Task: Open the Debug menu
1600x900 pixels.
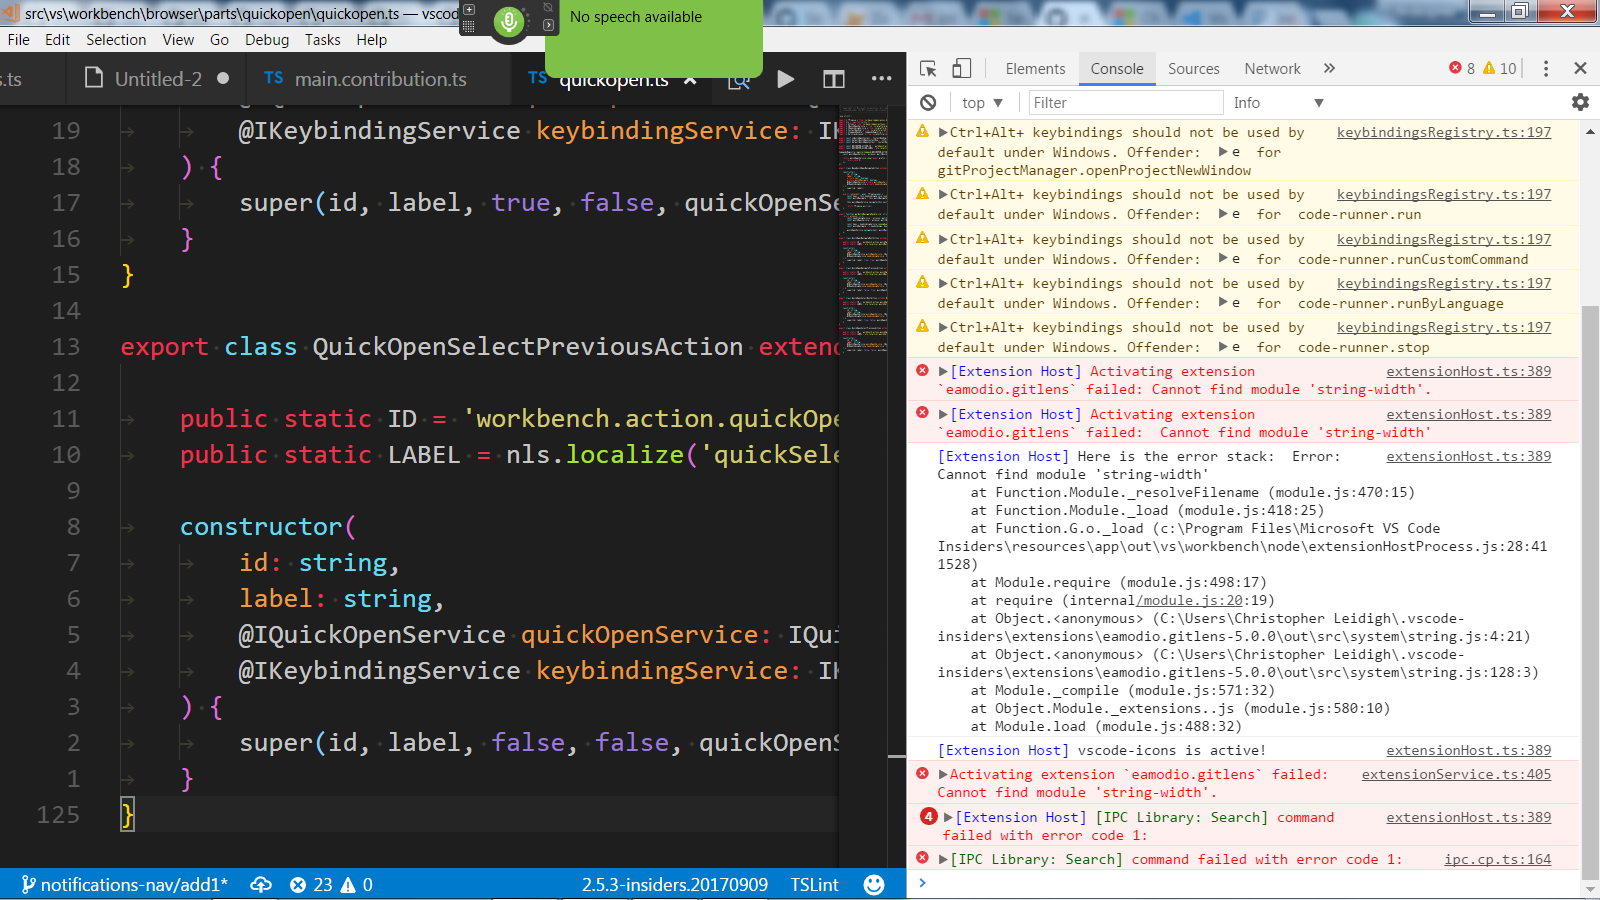Action: (x=266, y=40)
